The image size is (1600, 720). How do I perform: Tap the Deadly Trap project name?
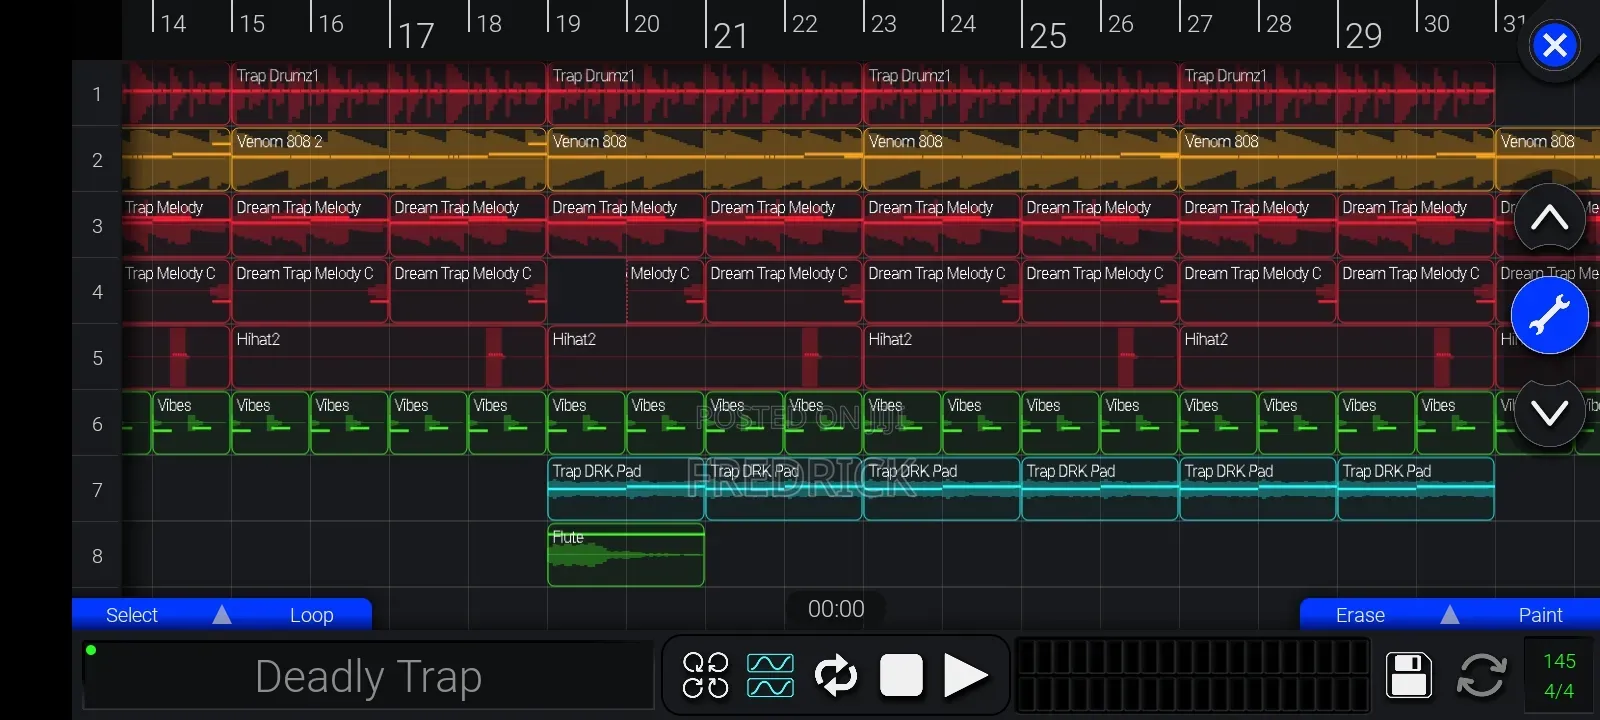point(368,676)
